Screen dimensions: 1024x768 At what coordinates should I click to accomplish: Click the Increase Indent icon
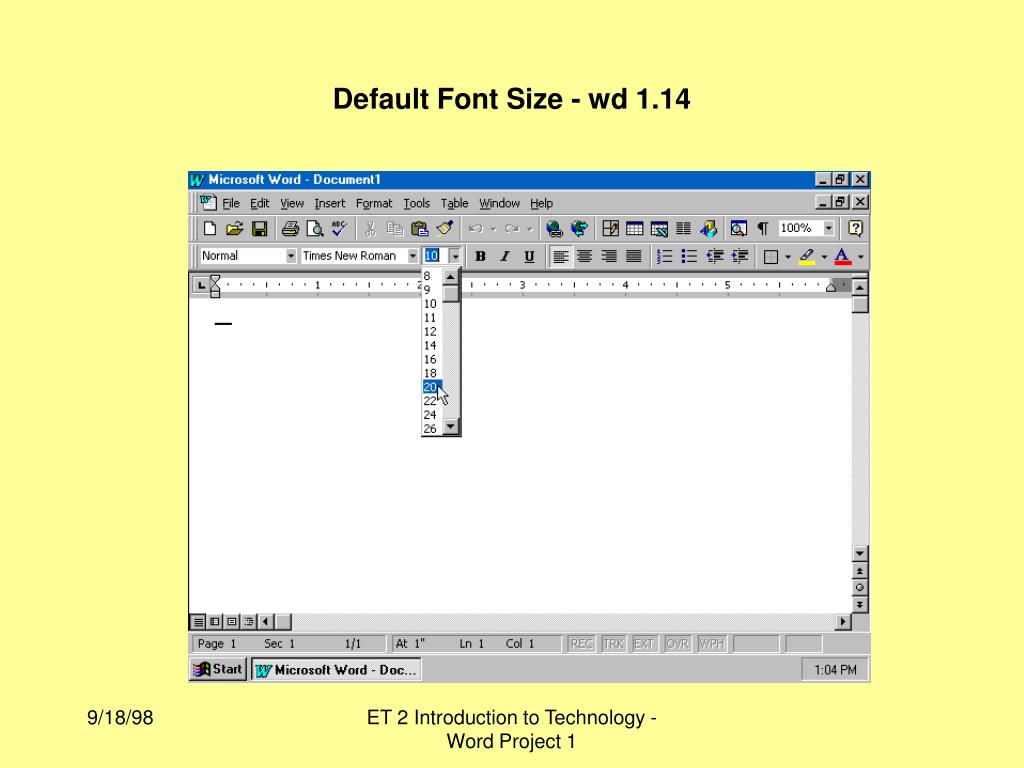739,257
